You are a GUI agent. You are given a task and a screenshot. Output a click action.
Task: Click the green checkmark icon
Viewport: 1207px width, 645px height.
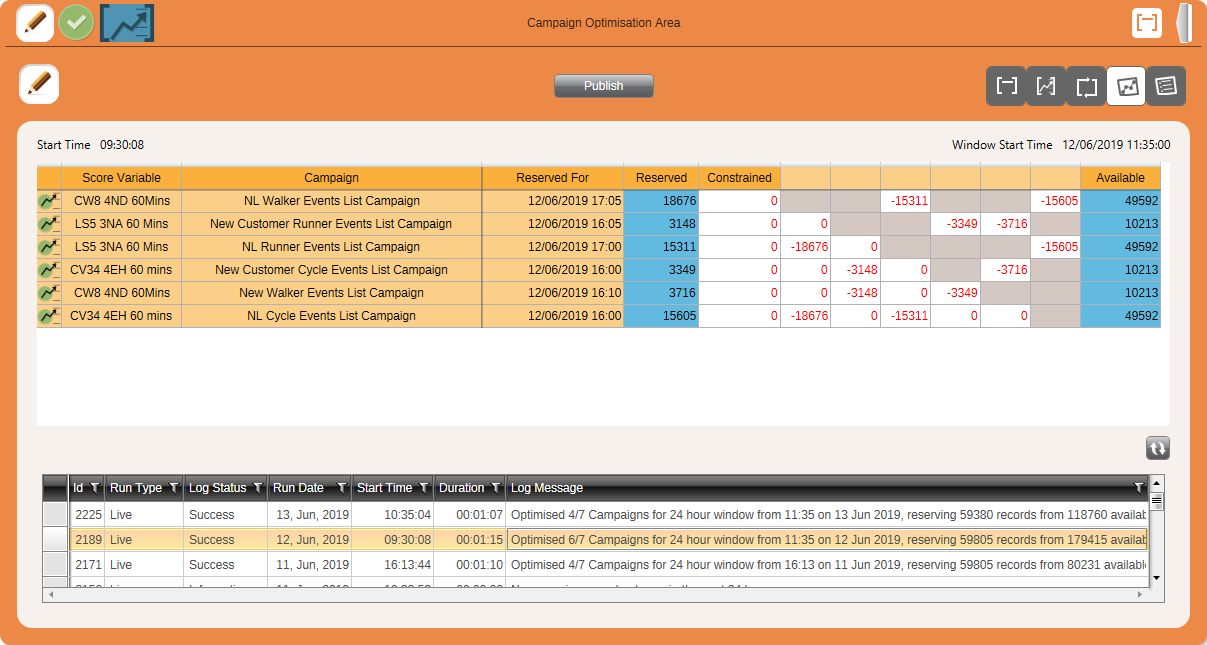click(76, 22)
